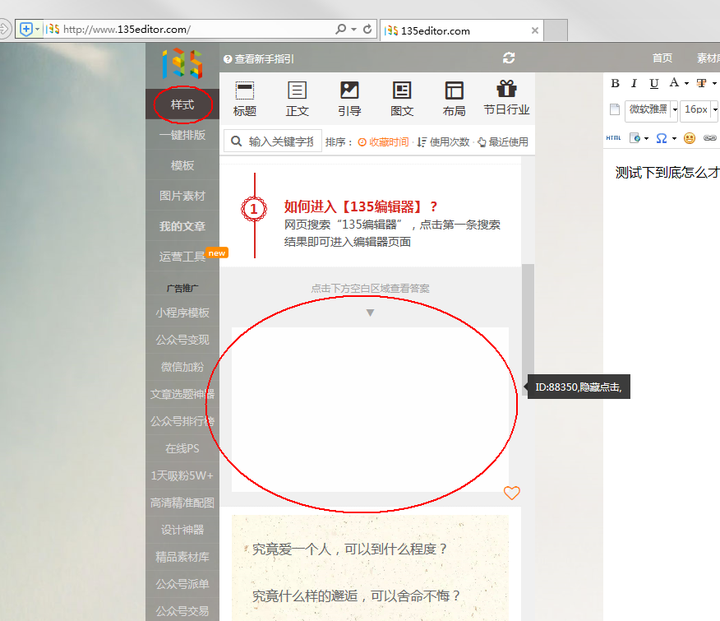This screenshot has width=720, height=621.
Task: Click the browser URL address field
Action: pyautogui.click(x=197, y=29)
